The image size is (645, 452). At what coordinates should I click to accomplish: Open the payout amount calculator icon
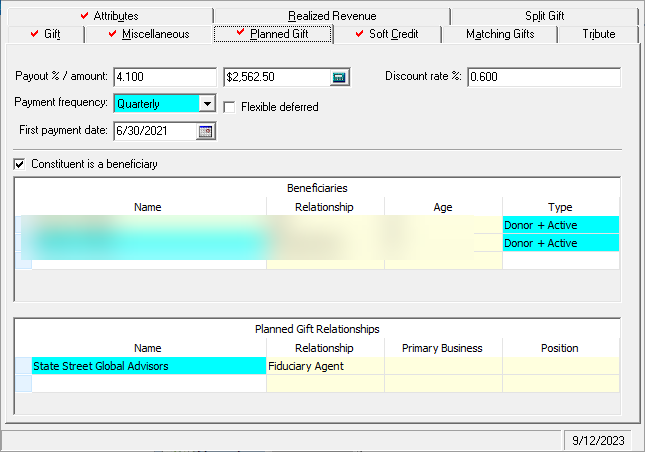[339, 78]
